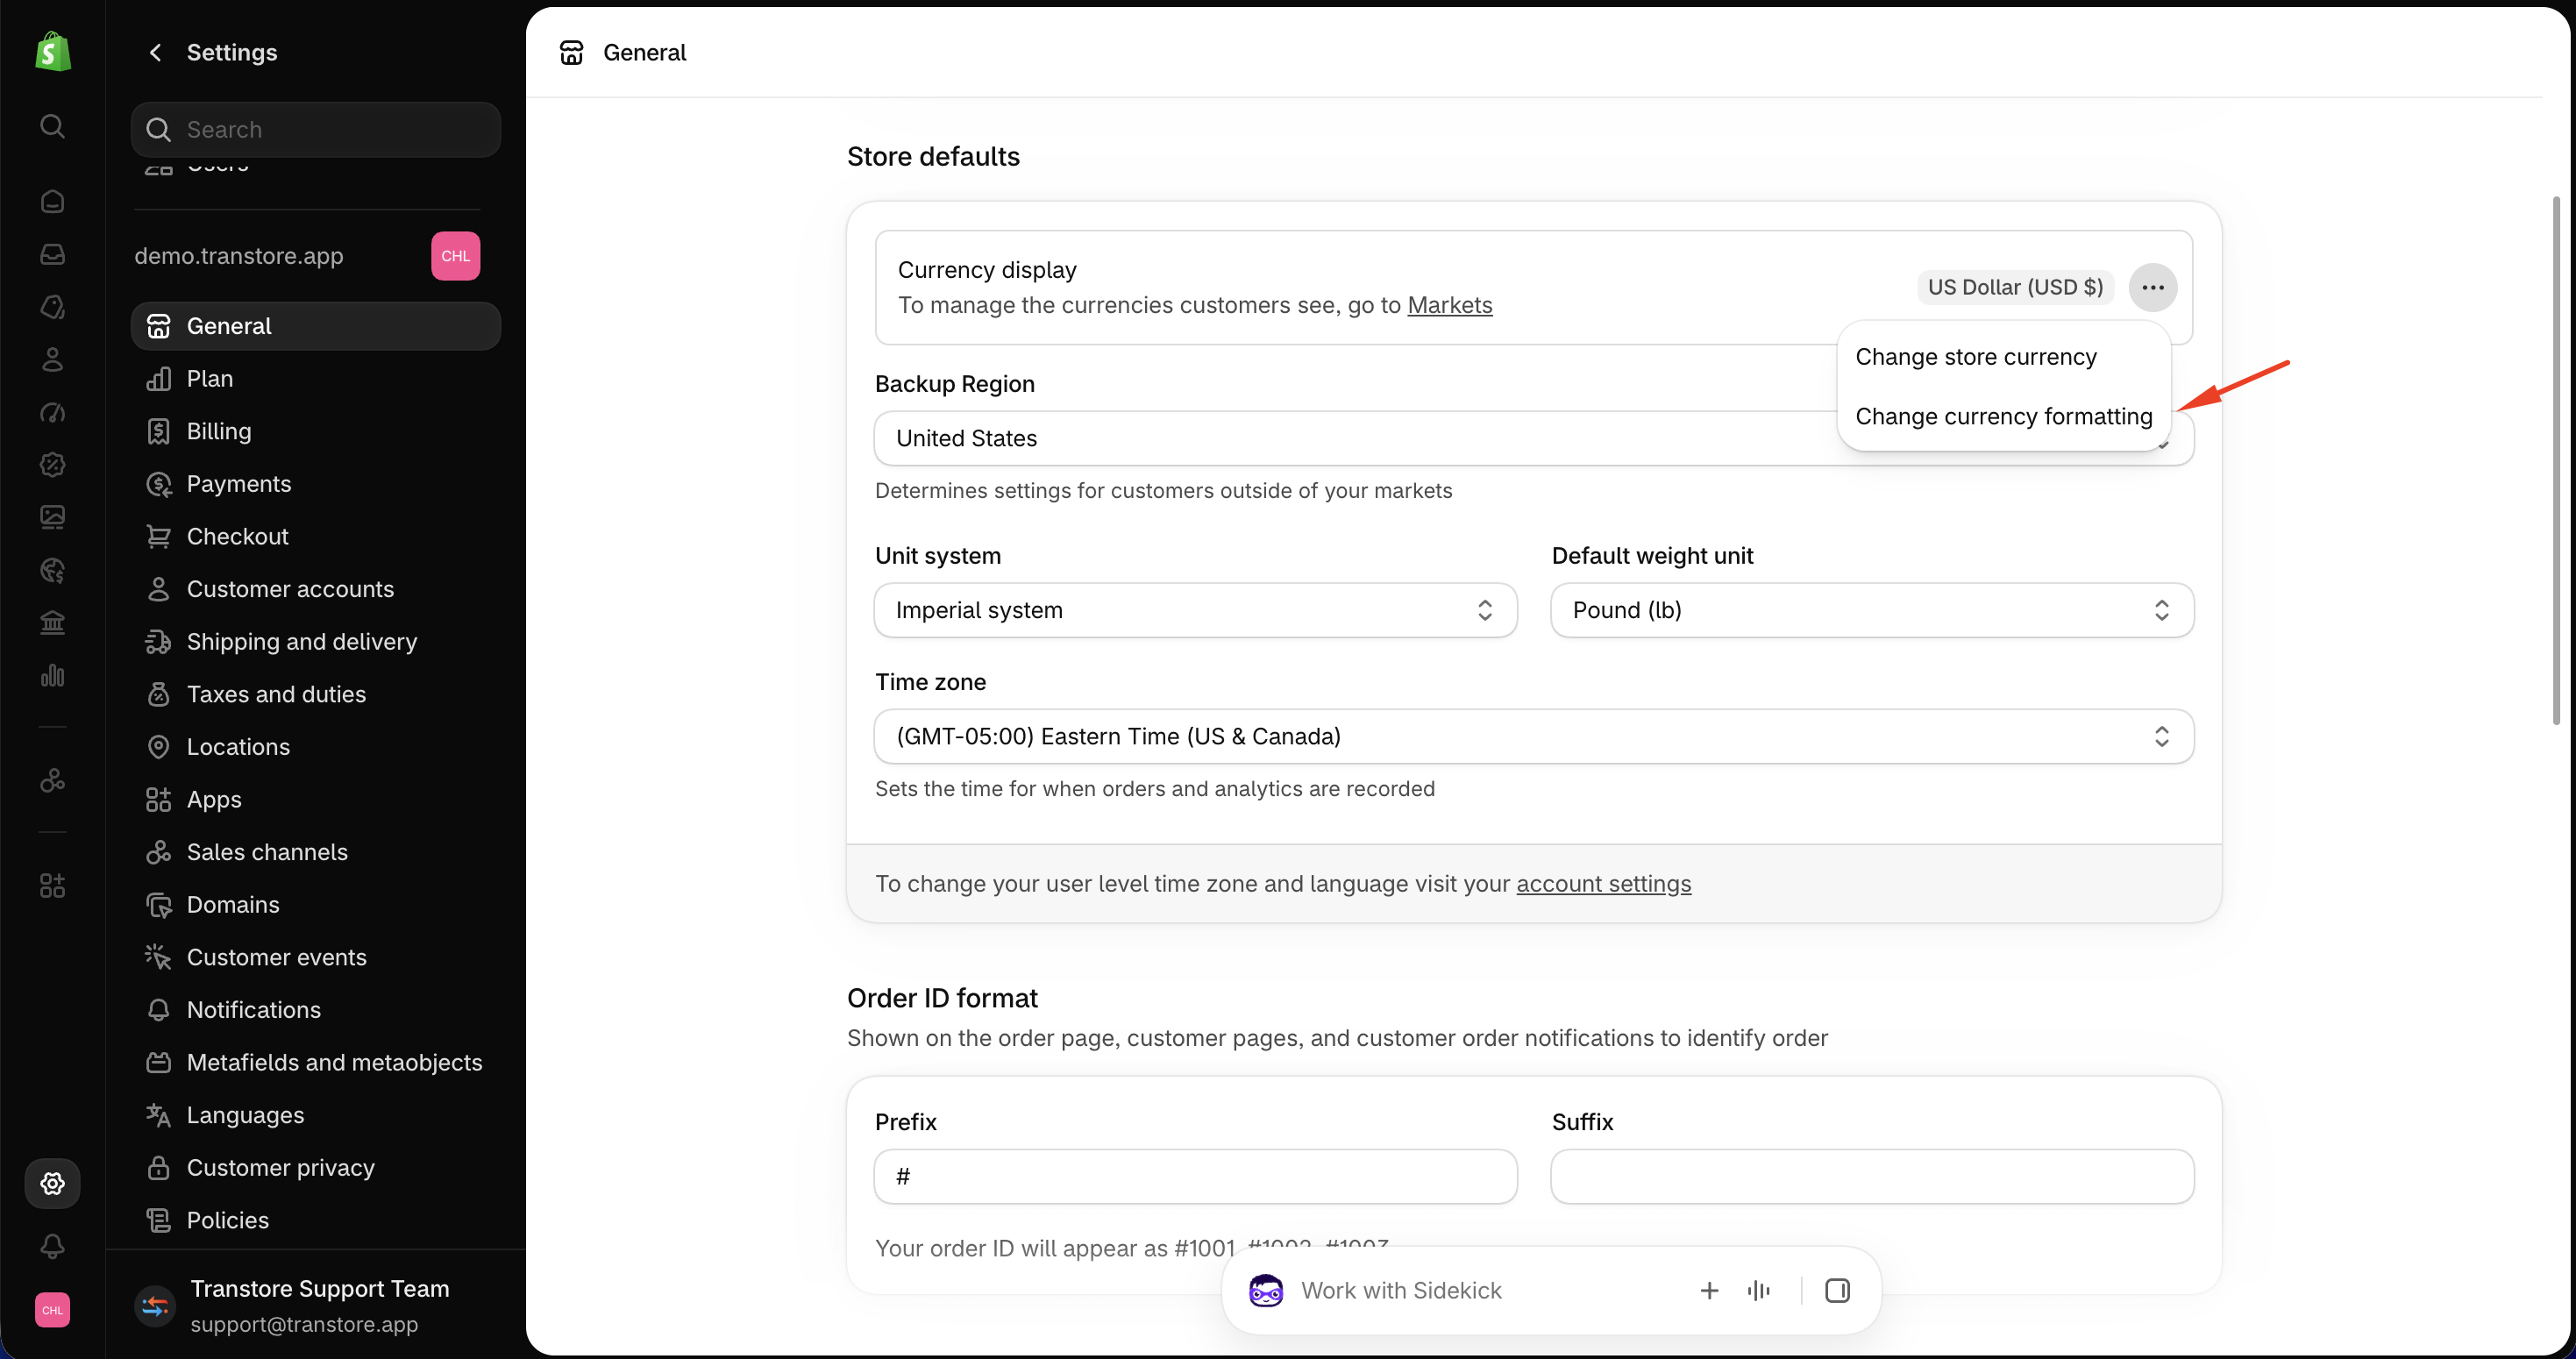Image resolution: width=2576 pixels, height=1359 pixels.
Task: Click the back arrow beside Settings
Action: pyautogui.click(x=155, y=52)
